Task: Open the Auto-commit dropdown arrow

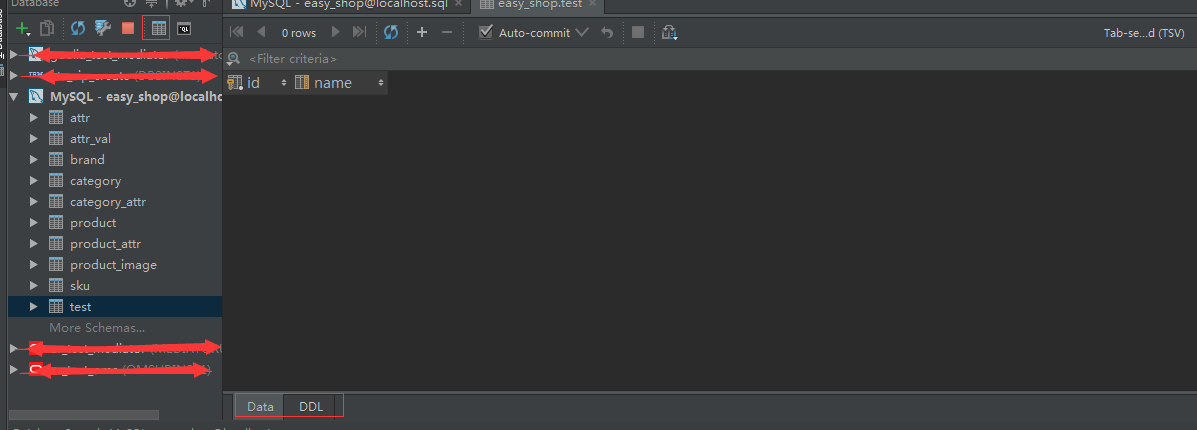Action: [x=581, y=33]
